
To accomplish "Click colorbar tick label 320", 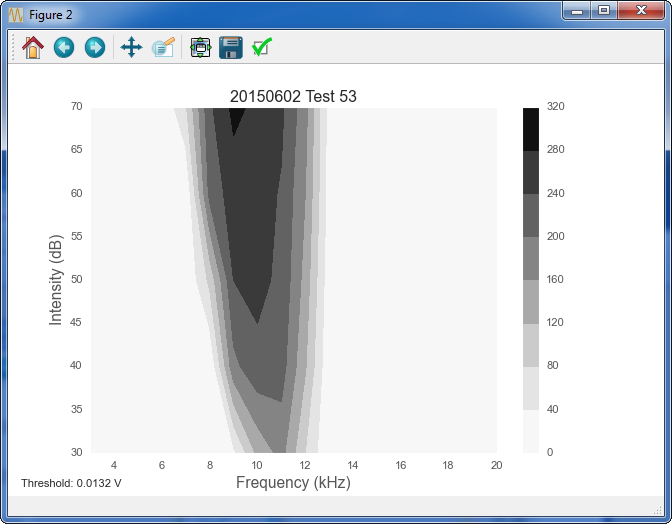I will [555, 106].
